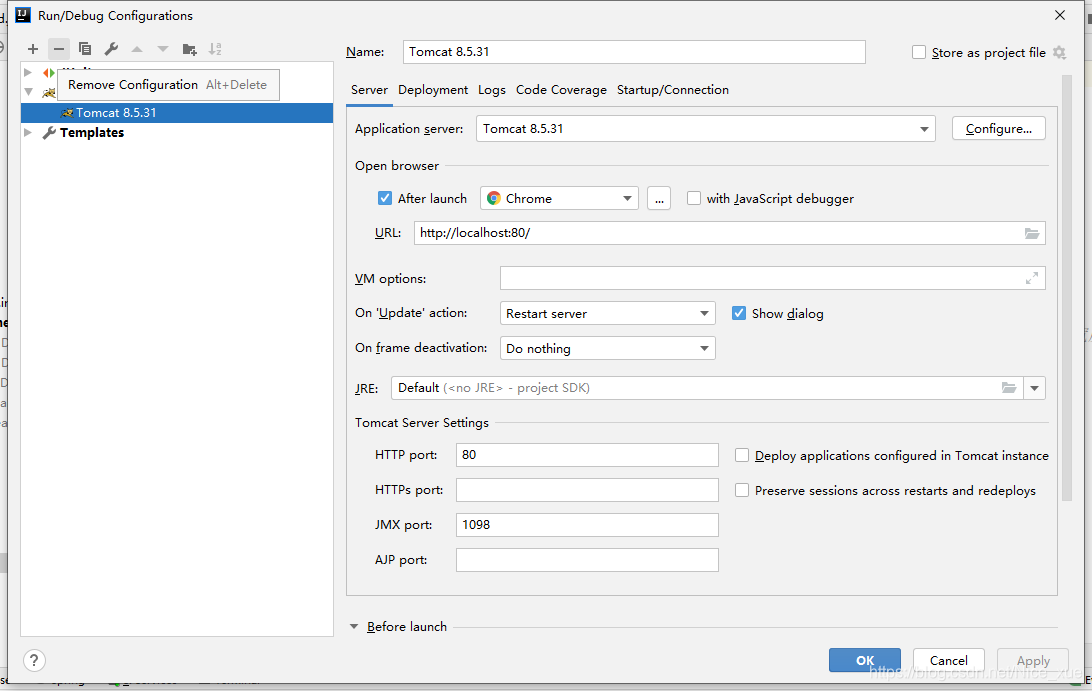Image resolution: width=1092 pixels, height=691 pixels.
Task: Expand the Templates tree node
Action: pyautogui.click(x=28, y=132)
